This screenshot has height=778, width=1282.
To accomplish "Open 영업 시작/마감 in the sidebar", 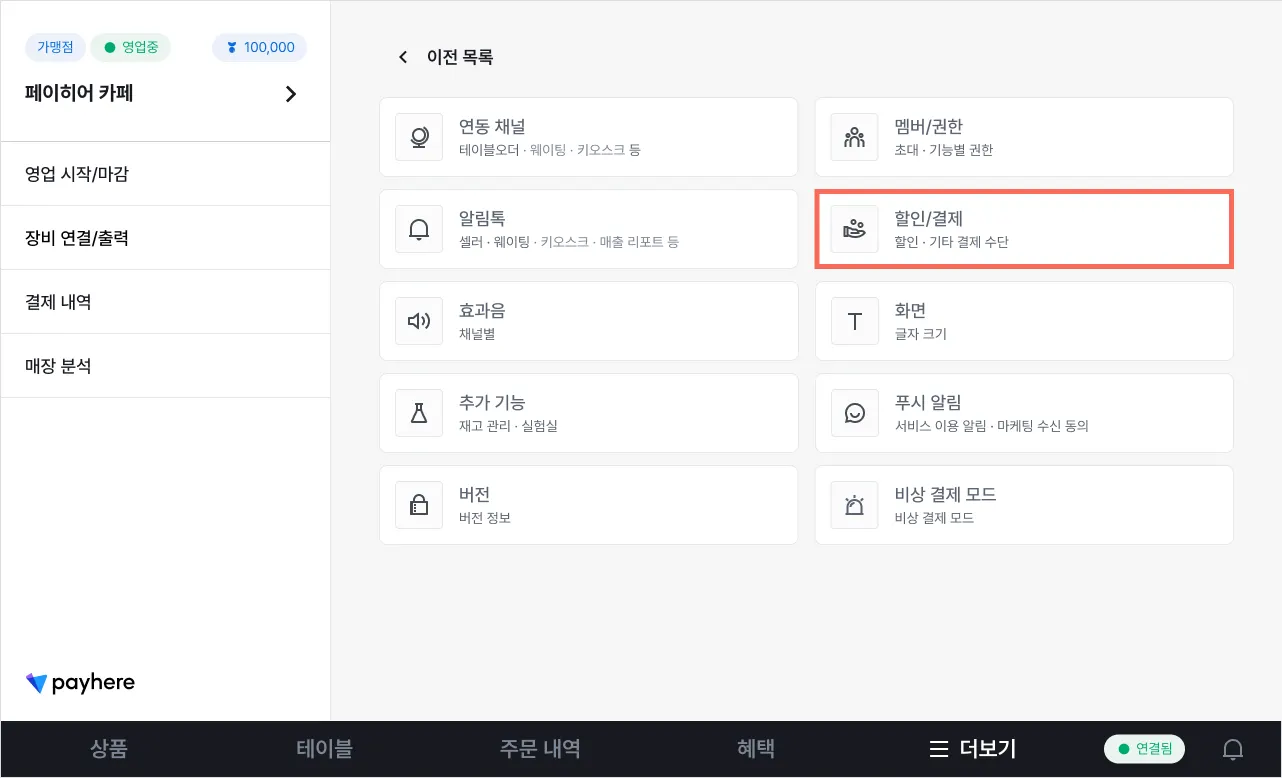I will click(x=77, y=174).
